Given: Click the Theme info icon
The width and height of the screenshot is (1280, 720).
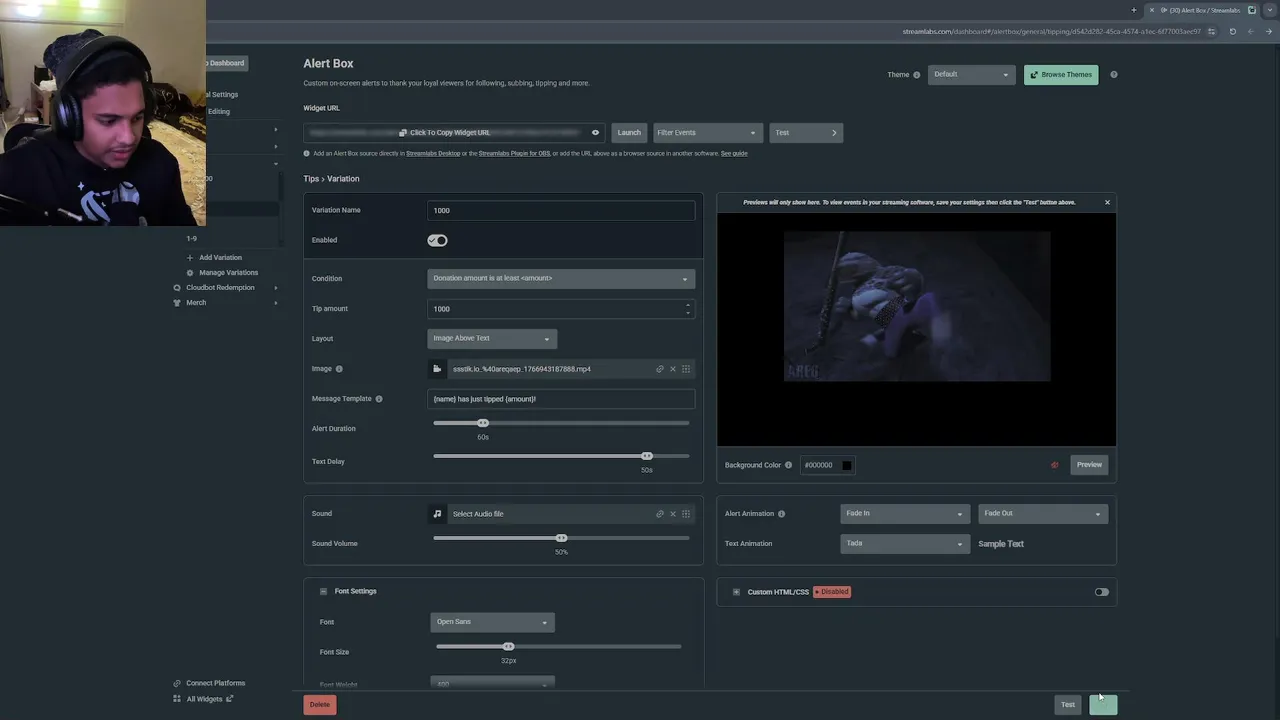Looking at the screenshot, I should click(916, 75).
